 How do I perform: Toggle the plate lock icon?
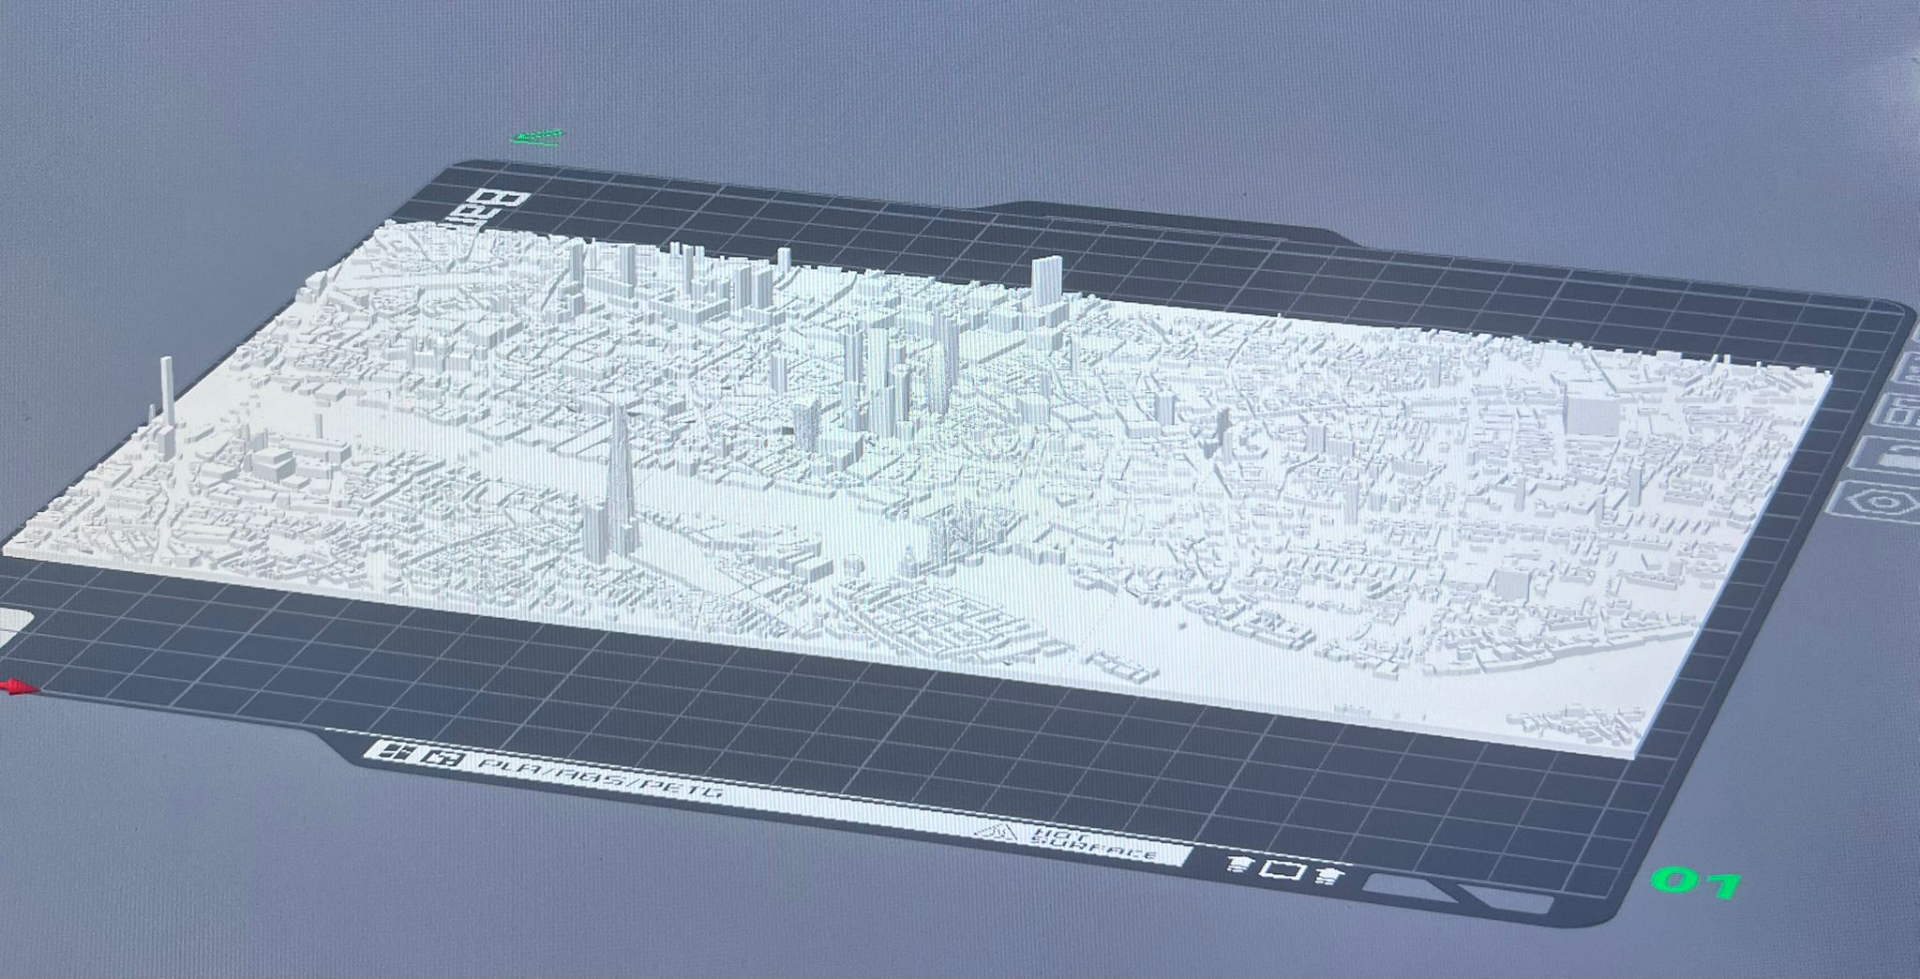click(1886, 456)
